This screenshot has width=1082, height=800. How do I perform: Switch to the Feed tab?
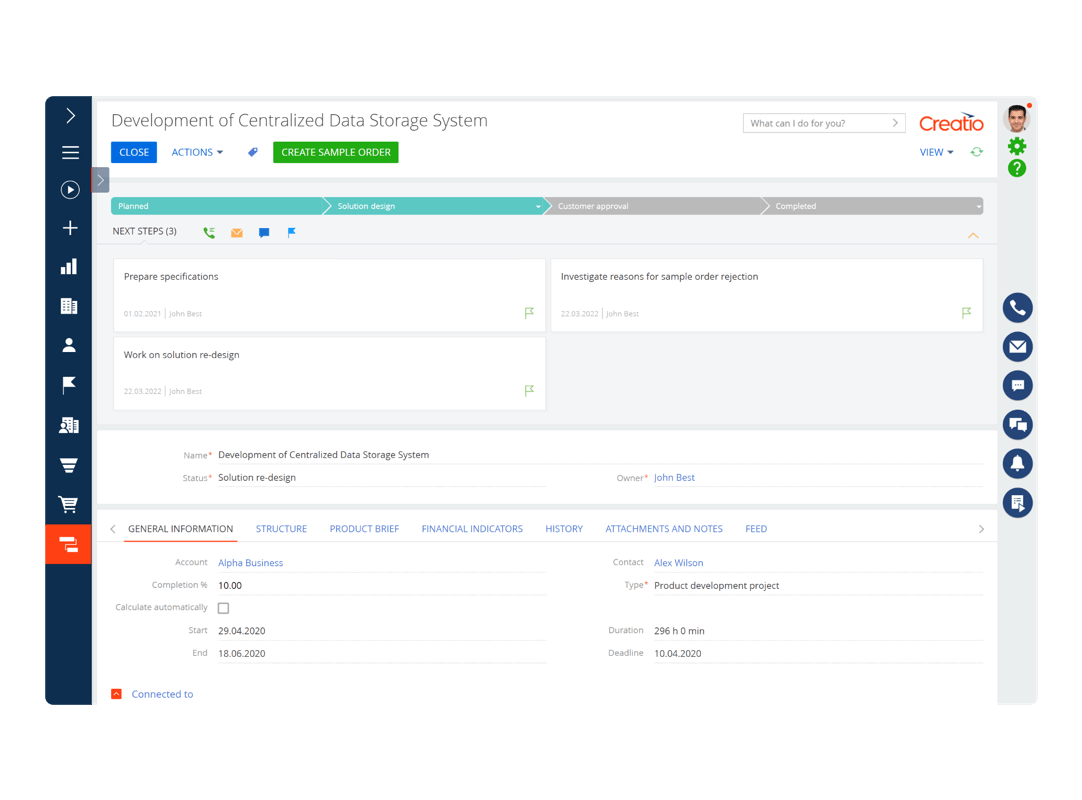(756, 529)
